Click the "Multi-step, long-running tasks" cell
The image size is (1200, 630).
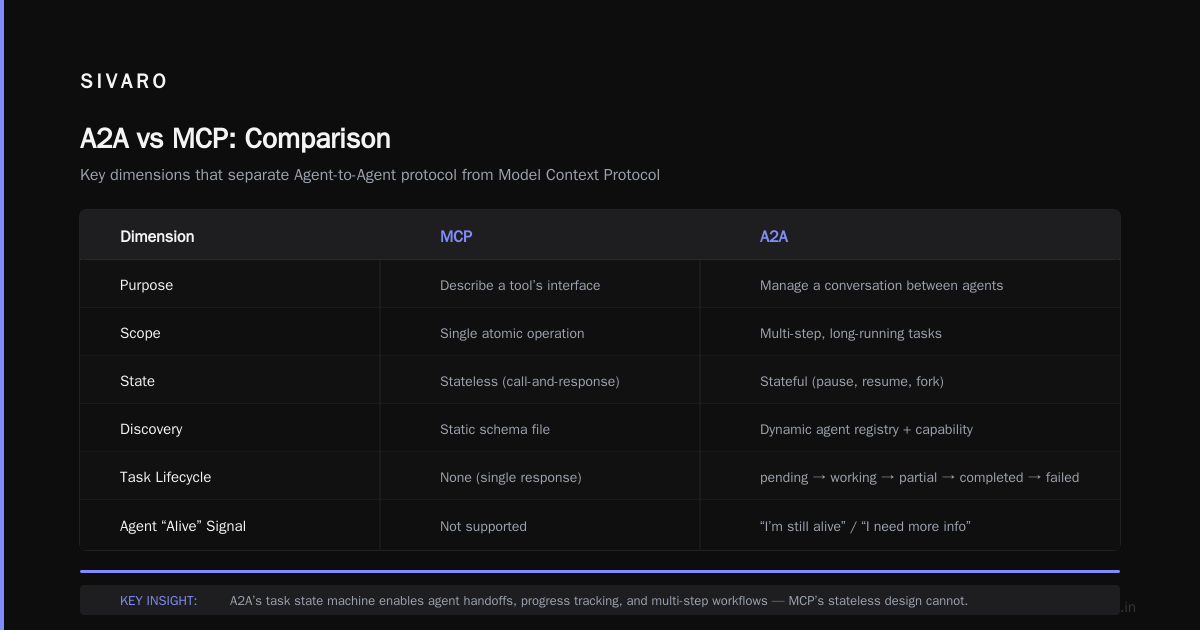[x=851, y=333]
